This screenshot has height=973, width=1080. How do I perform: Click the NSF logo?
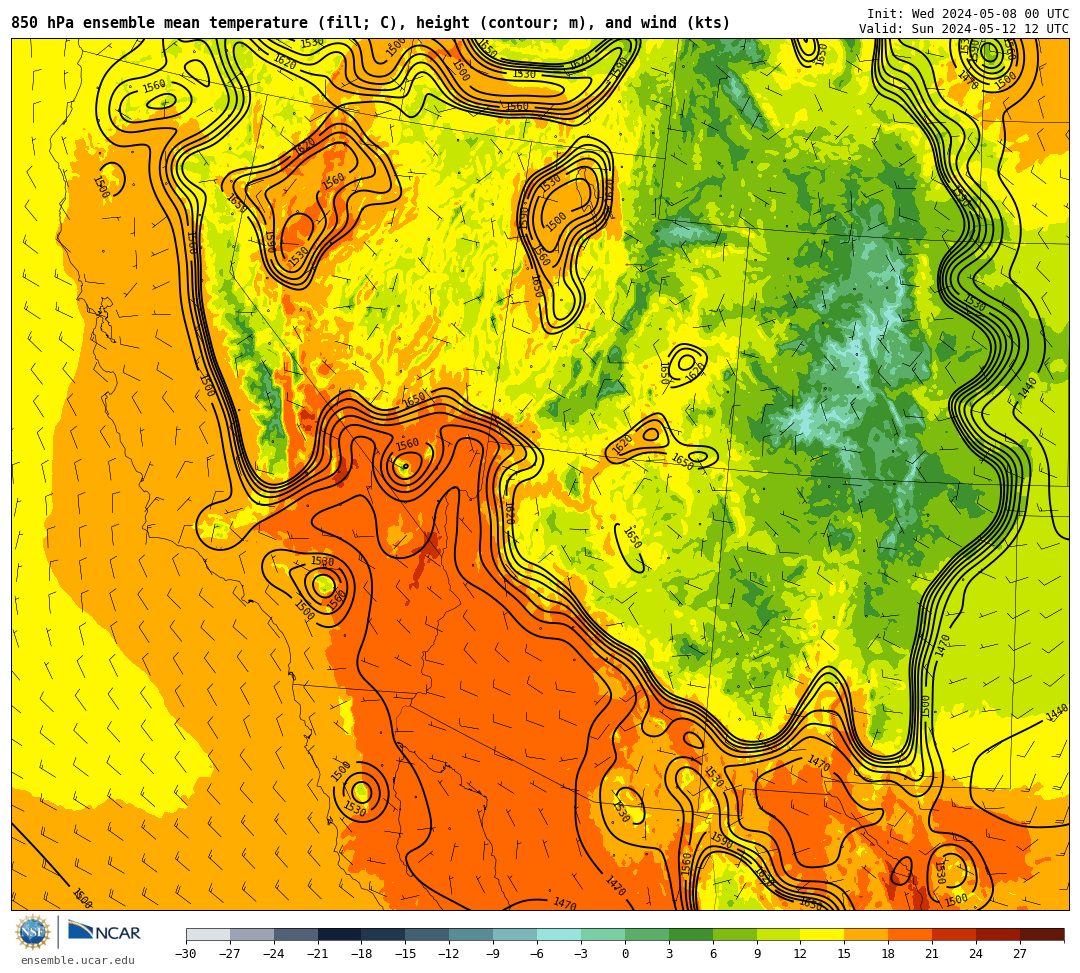point(32,932)
